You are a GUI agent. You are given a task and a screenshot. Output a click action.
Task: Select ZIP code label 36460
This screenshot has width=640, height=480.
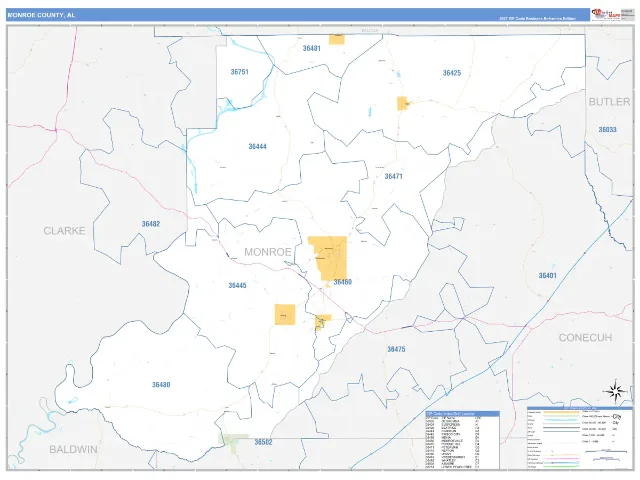[x=342, y=282]
